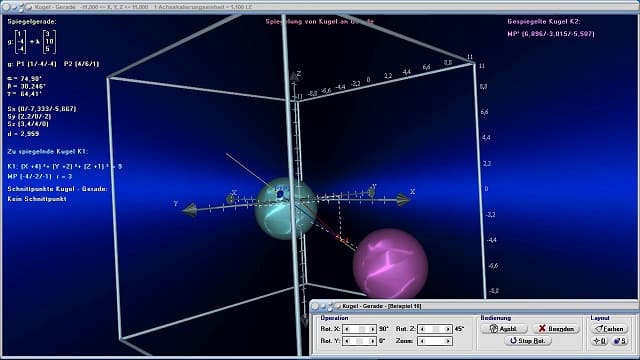
Task: Open the Farben colors dialog
Action: coord(609,329)
